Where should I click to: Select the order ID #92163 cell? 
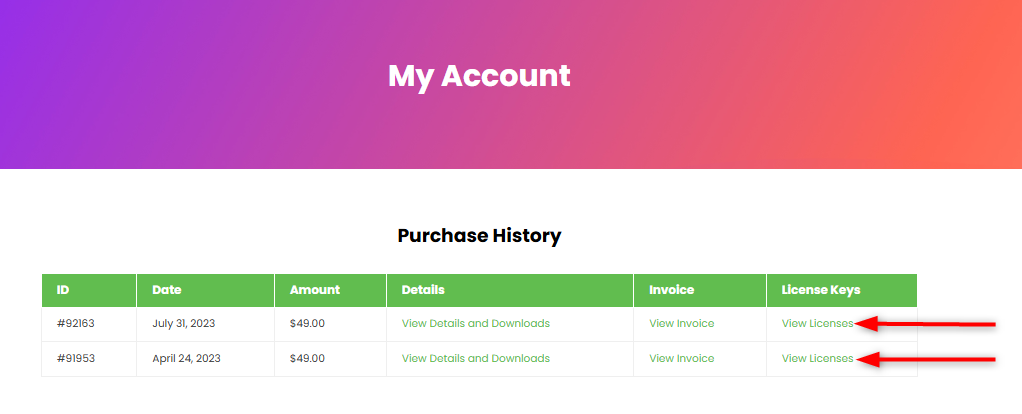click(x=75, y=323)
